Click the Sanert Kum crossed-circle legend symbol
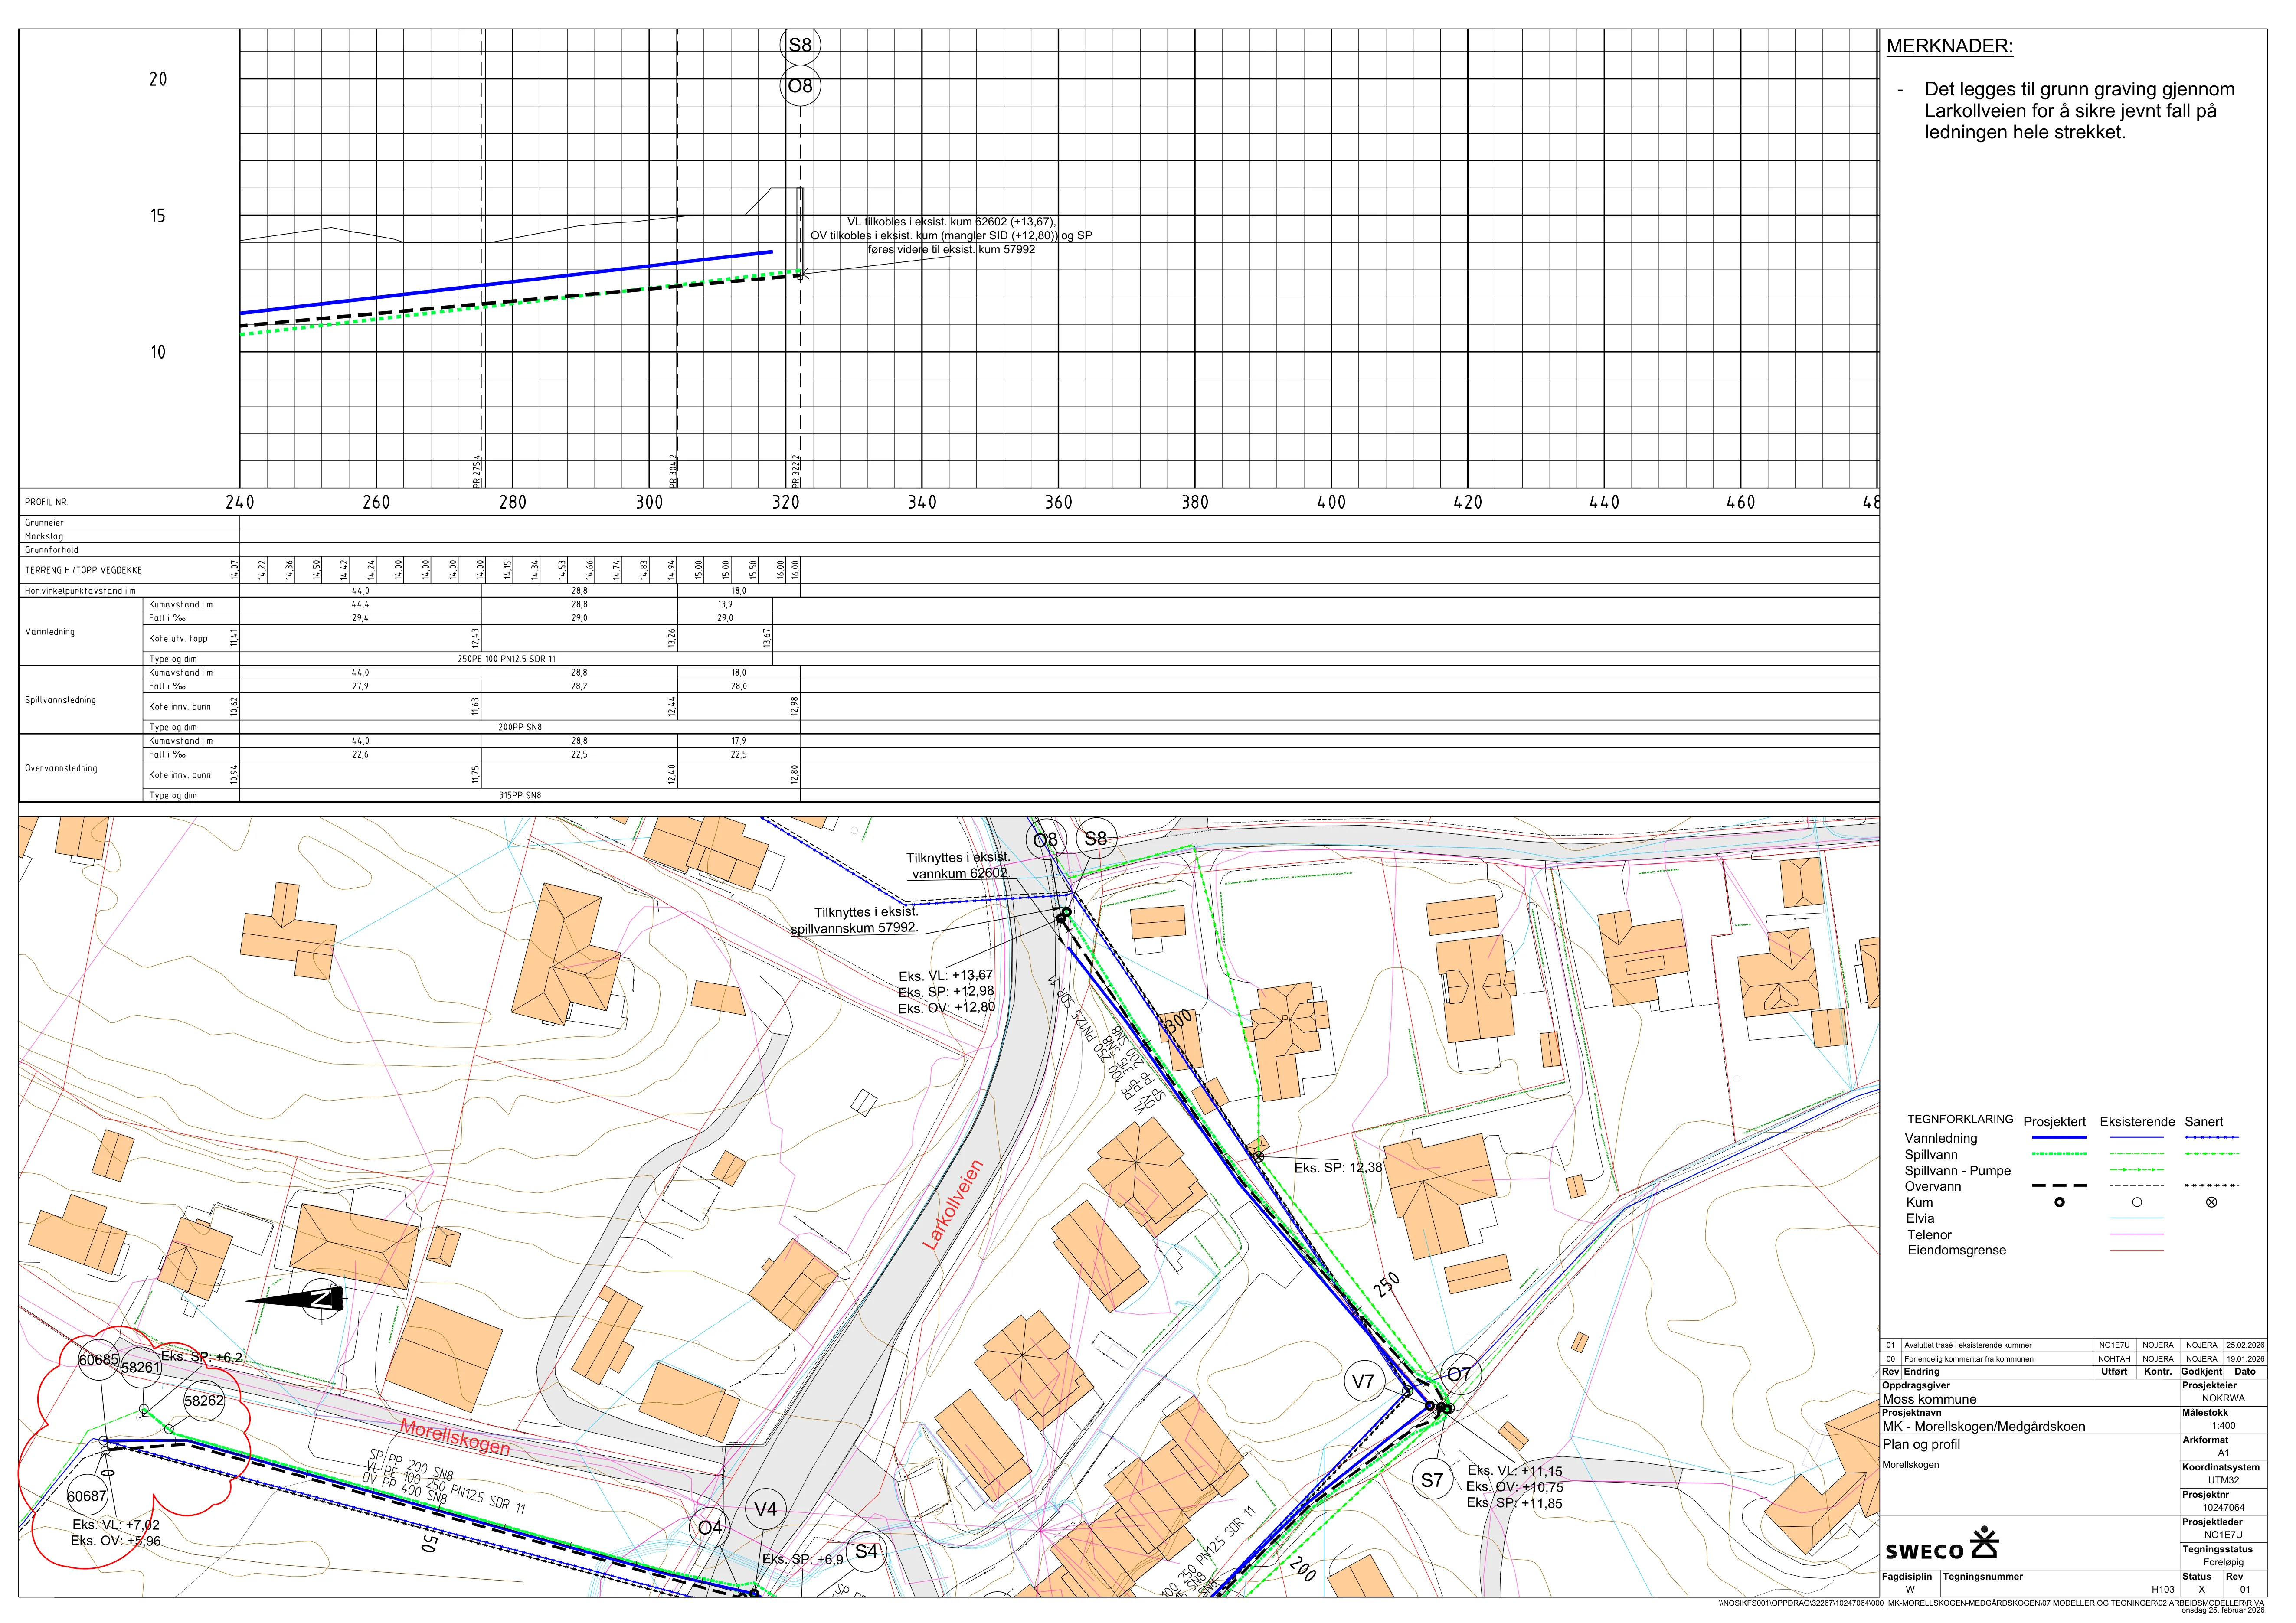Image resolution: width=2296 pixels, height=1623 pixels. tap(2211, 1202)
